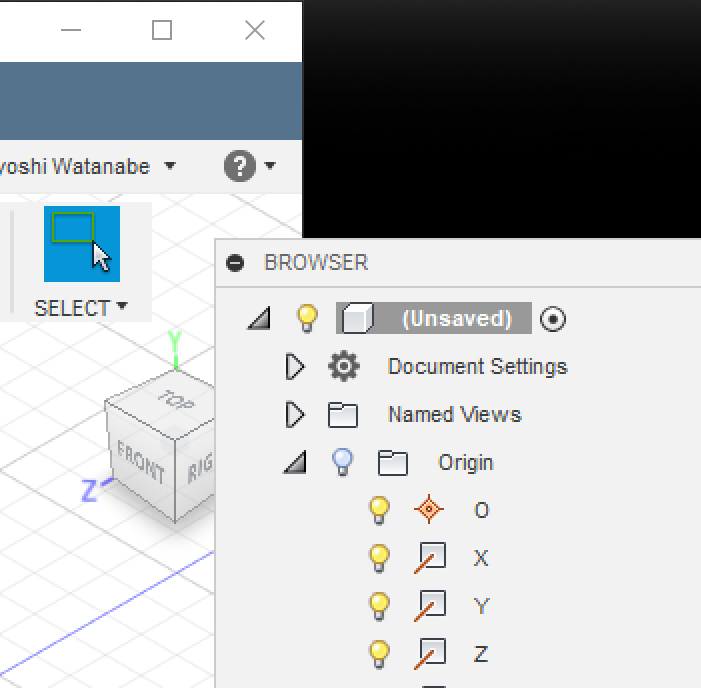Click the Origin folder icon

click(x=393, y=463)
